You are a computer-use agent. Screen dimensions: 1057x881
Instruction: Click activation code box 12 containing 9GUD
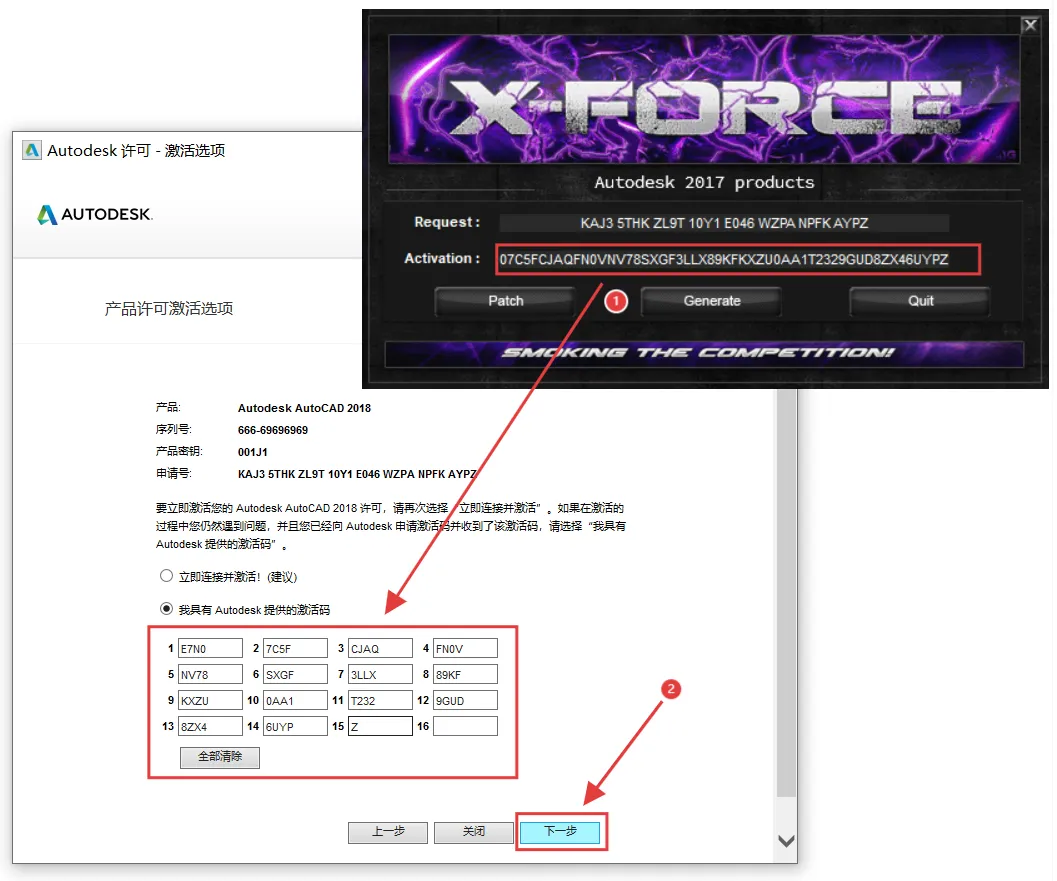464,700
